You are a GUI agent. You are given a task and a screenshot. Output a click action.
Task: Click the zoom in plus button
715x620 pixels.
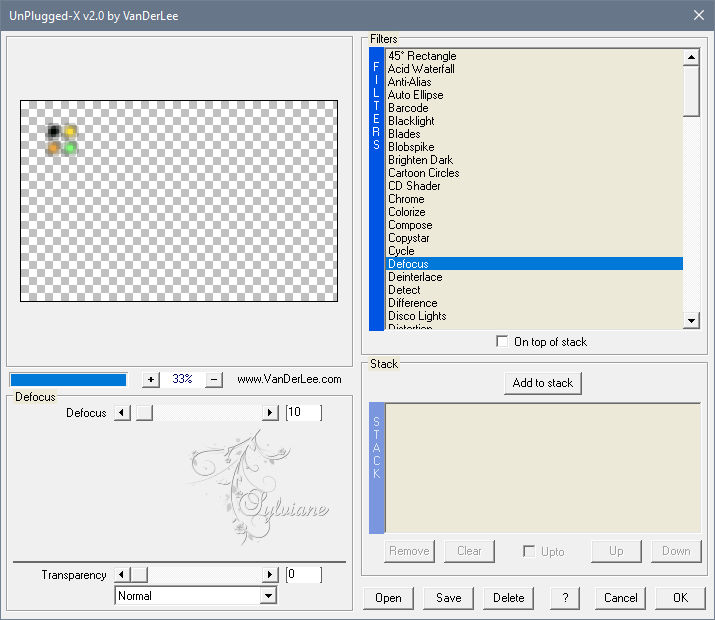point(150,379)
